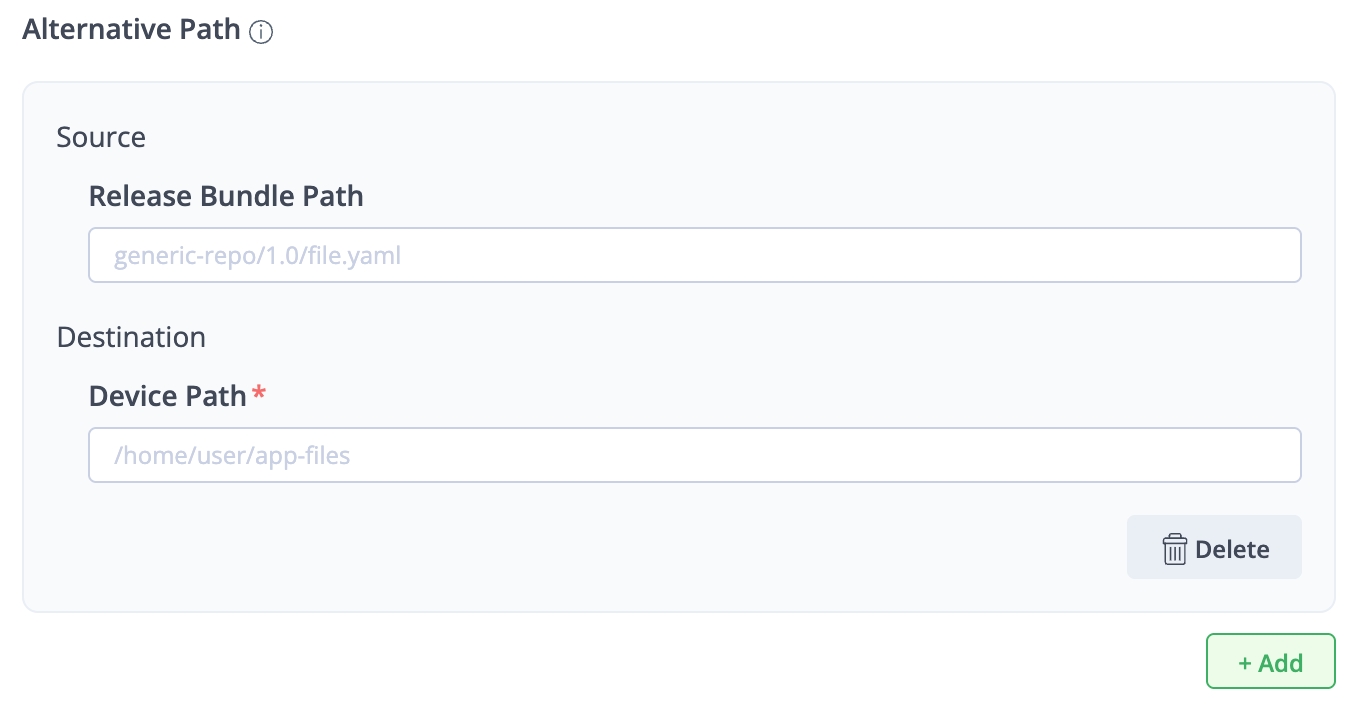Image resolution: width=1354 pixels, height=712 pixels.
Task: Click the /home/user/app-files placeholder text
Action: point(232,456)
